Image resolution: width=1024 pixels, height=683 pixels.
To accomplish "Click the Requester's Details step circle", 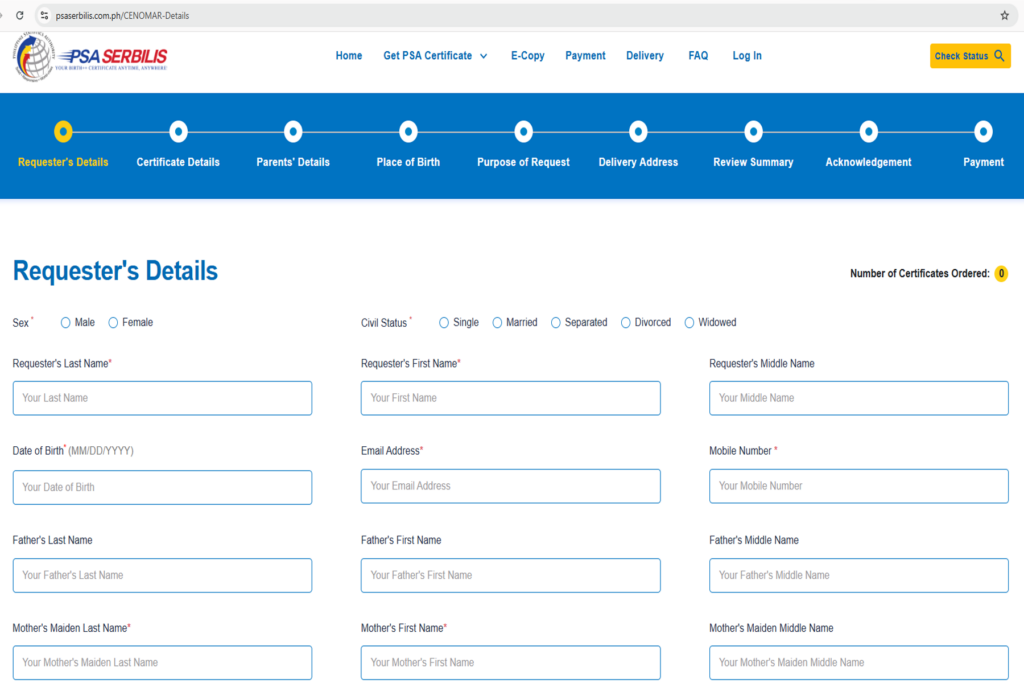I will click(63, 132).
